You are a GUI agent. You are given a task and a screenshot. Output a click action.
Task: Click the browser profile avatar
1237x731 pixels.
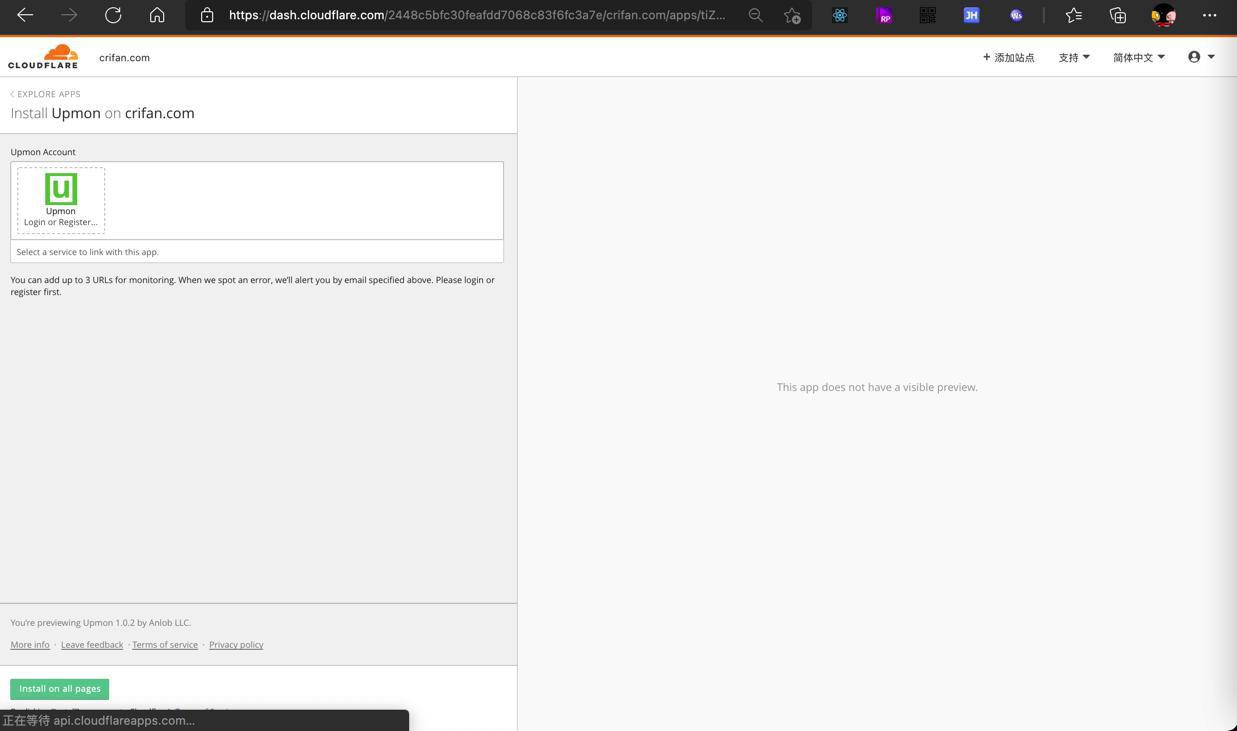pyautogui.click(x=1164, y=15)
